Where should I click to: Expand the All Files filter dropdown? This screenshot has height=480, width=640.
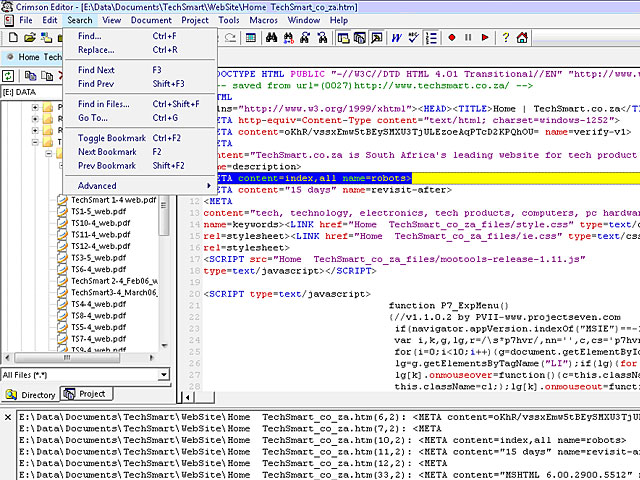(164, 375)
